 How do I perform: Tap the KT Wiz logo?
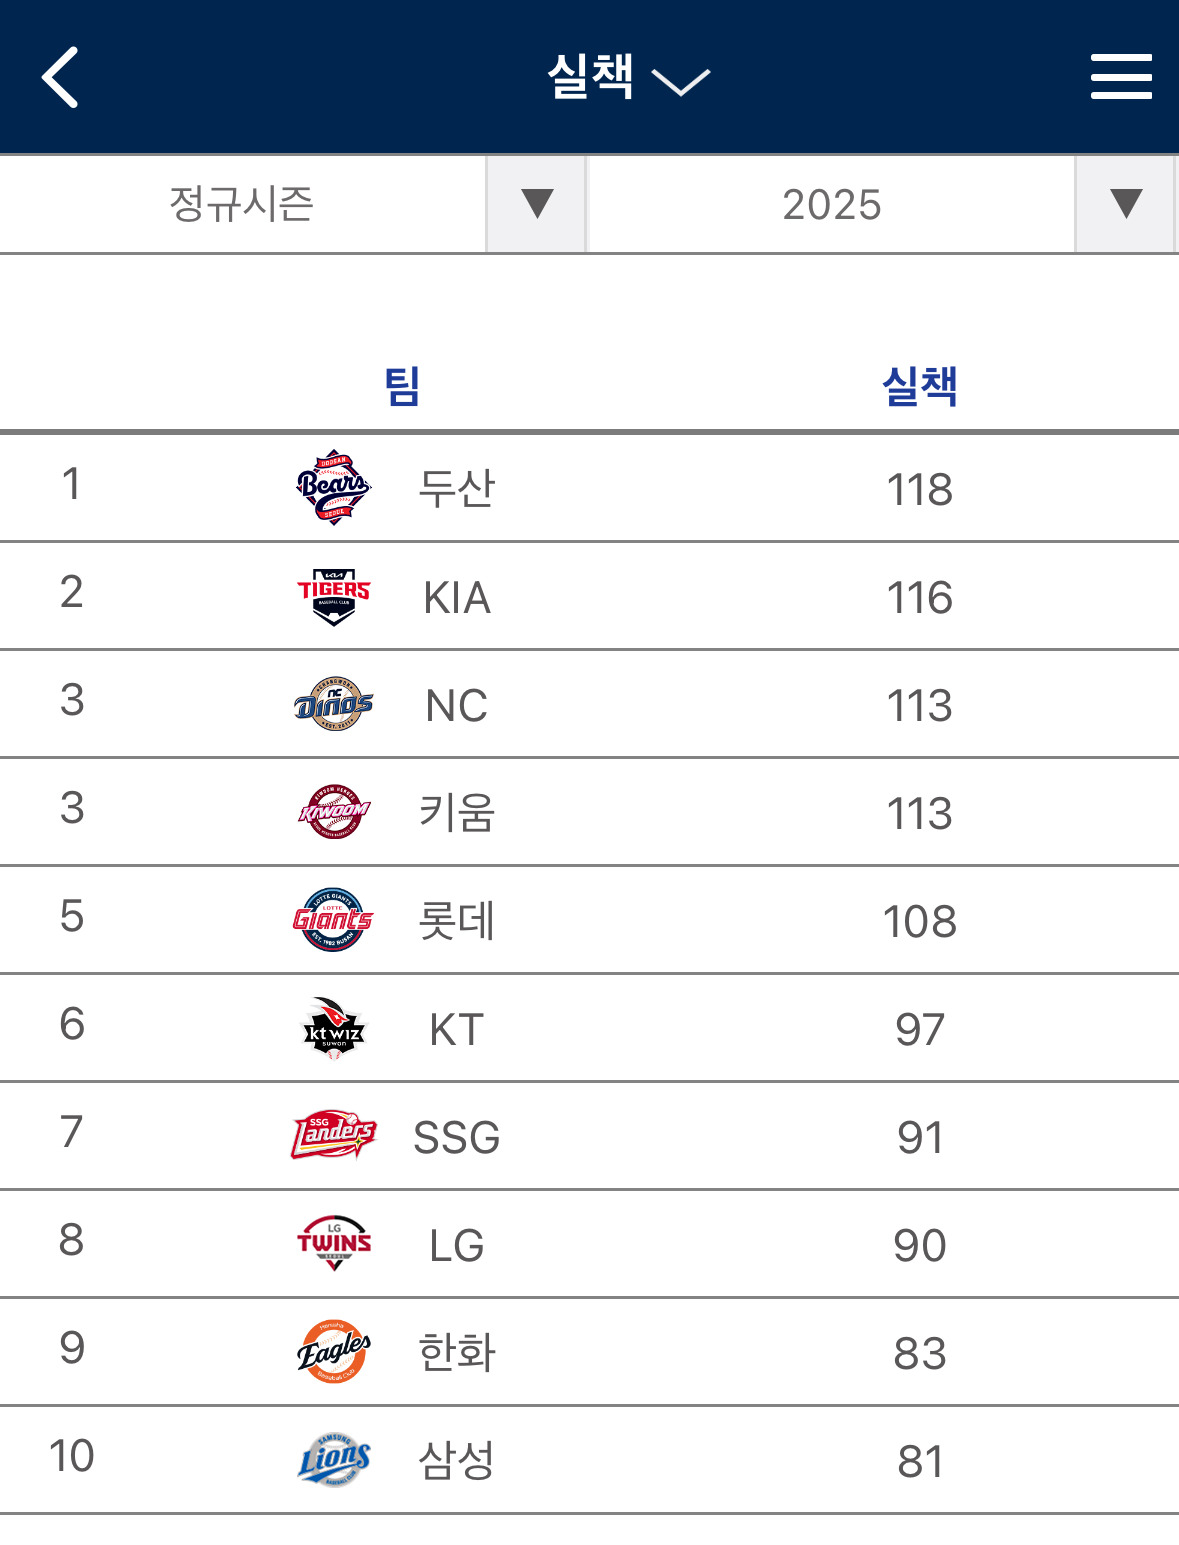[x=334, y=1028]
